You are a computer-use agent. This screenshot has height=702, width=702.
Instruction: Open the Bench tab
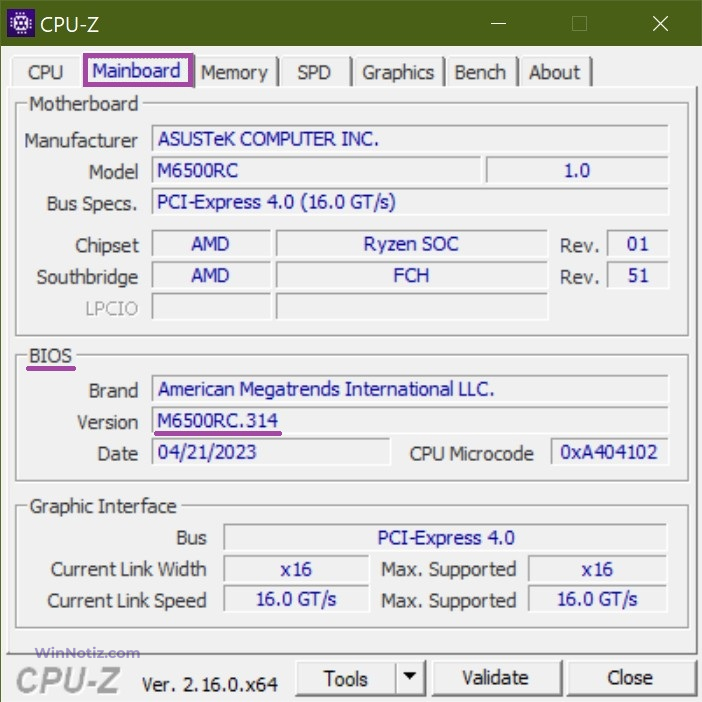click(479, 72)
